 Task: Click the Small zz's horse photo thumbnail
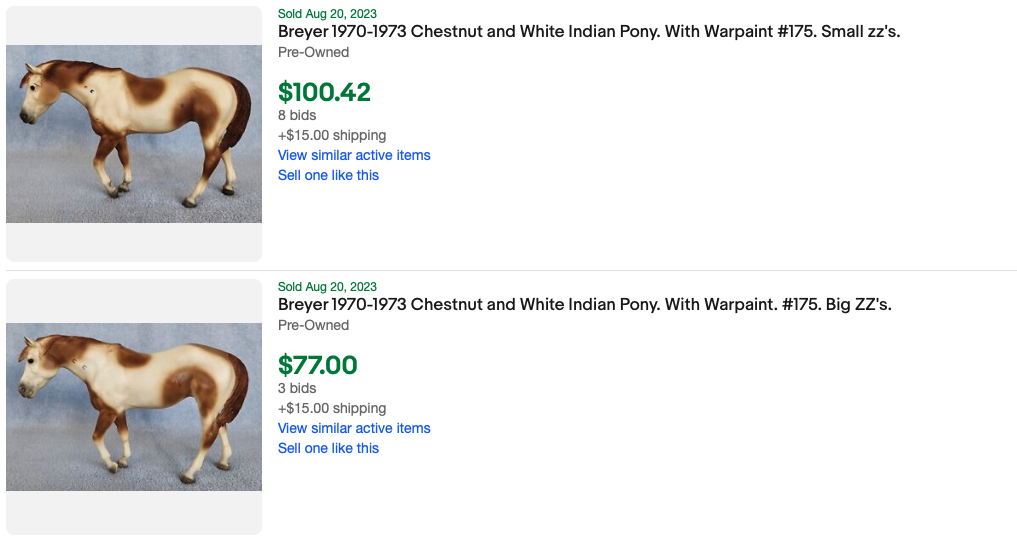click(x=134, y=134)
